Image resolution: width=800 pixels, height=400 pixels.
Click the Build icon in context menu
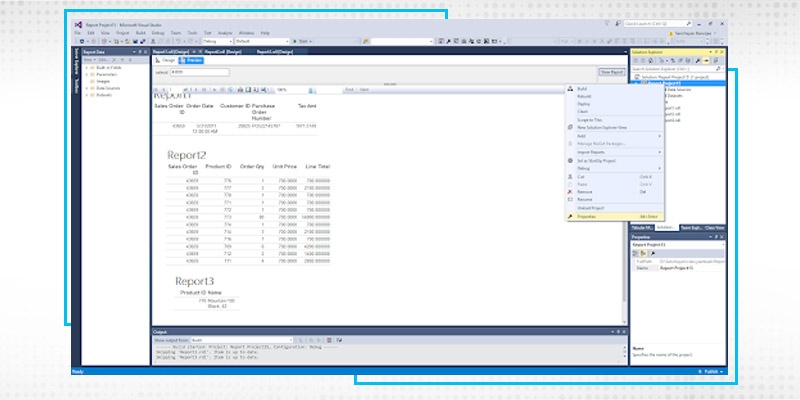pos(570,89)
